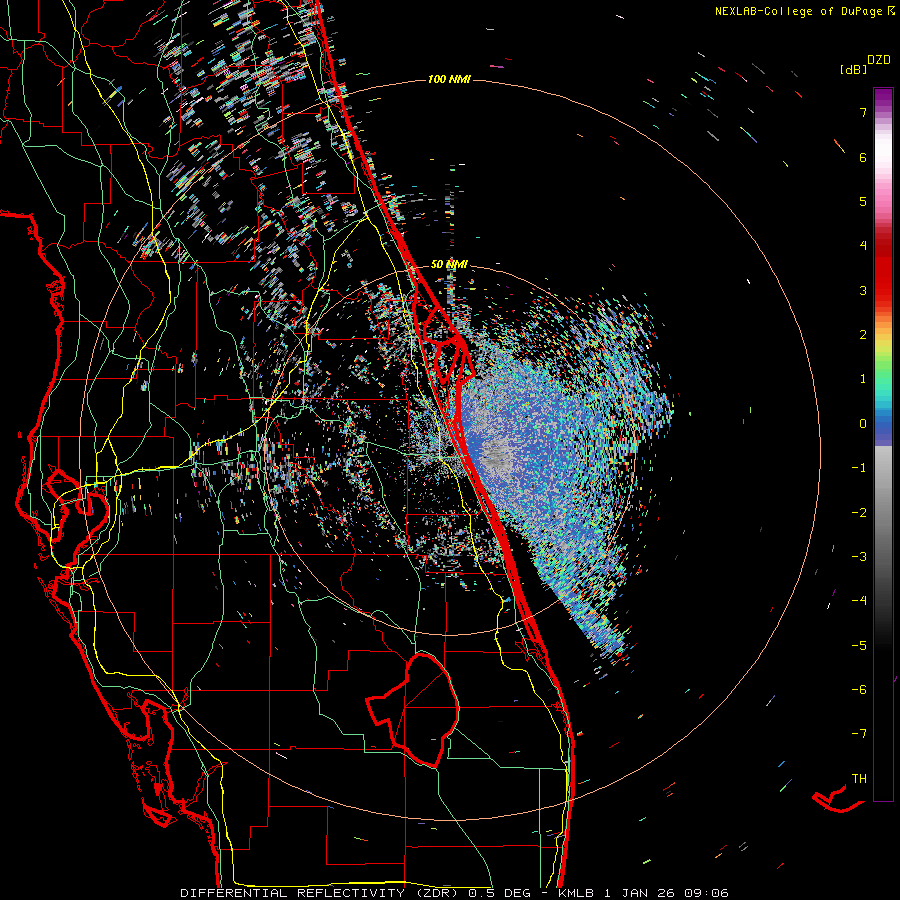Screen dimensions: 900x900
Task: Click the 5 value on the ZDR scale
Action: [863, 201]
